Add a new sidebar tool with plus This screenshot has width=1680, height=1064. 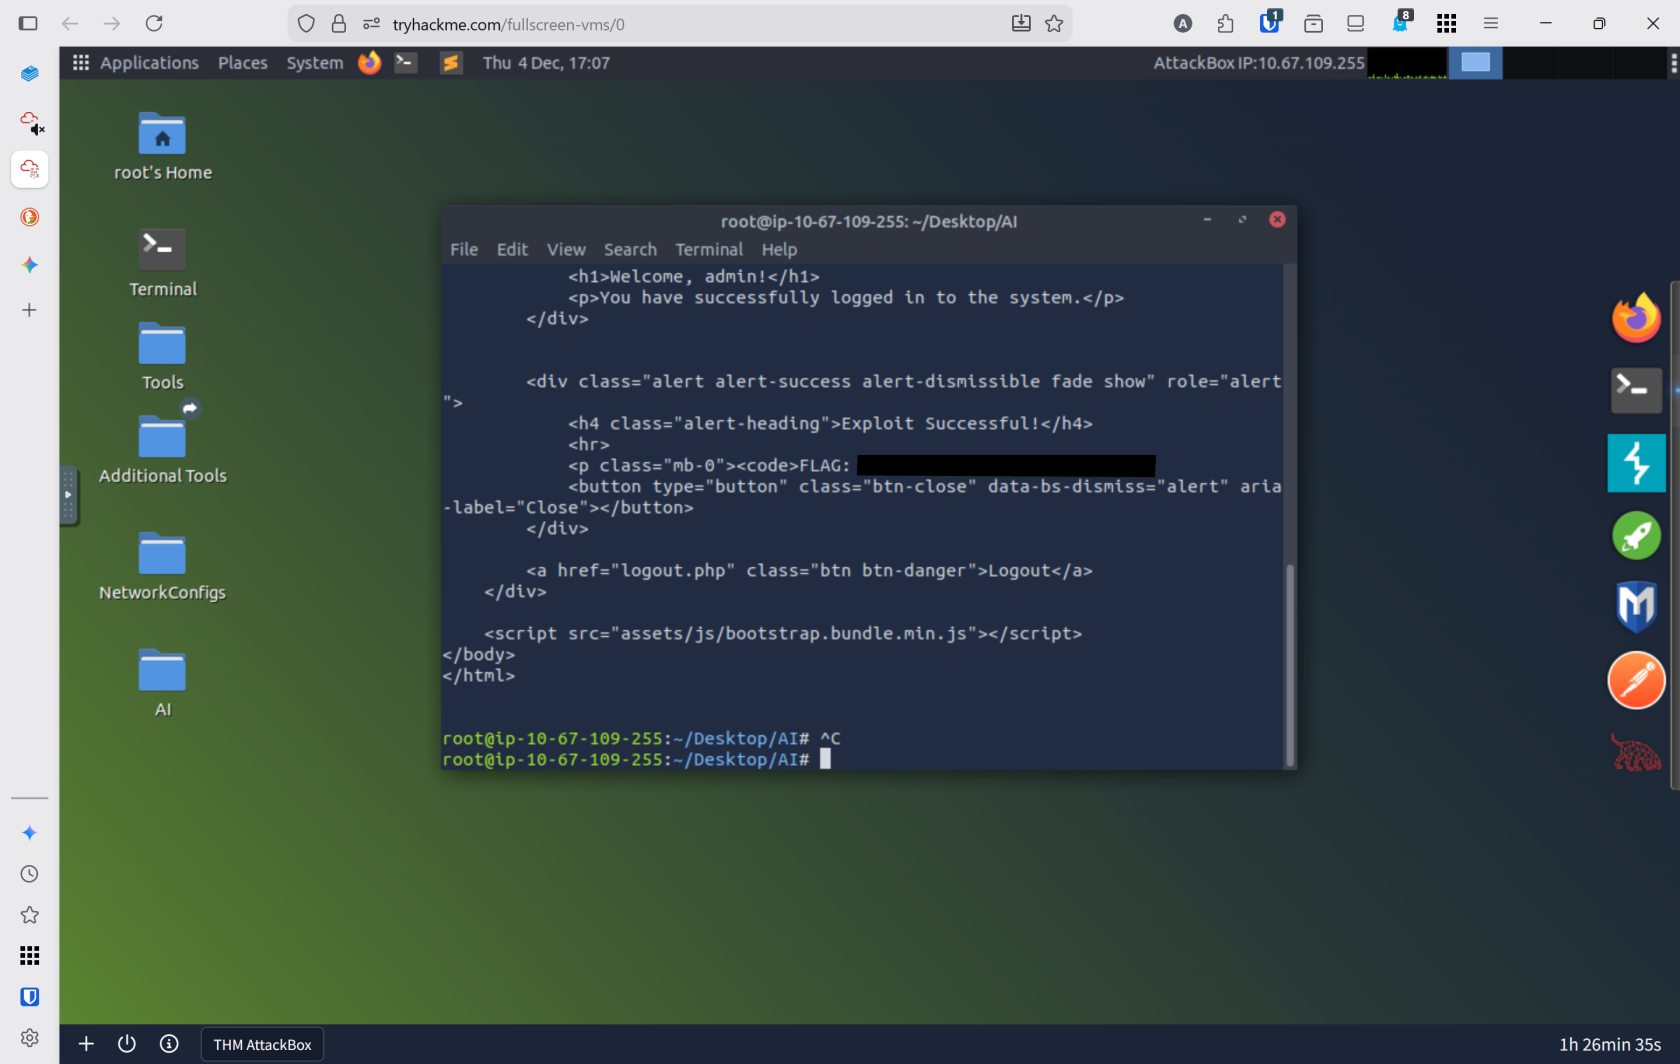30,310
